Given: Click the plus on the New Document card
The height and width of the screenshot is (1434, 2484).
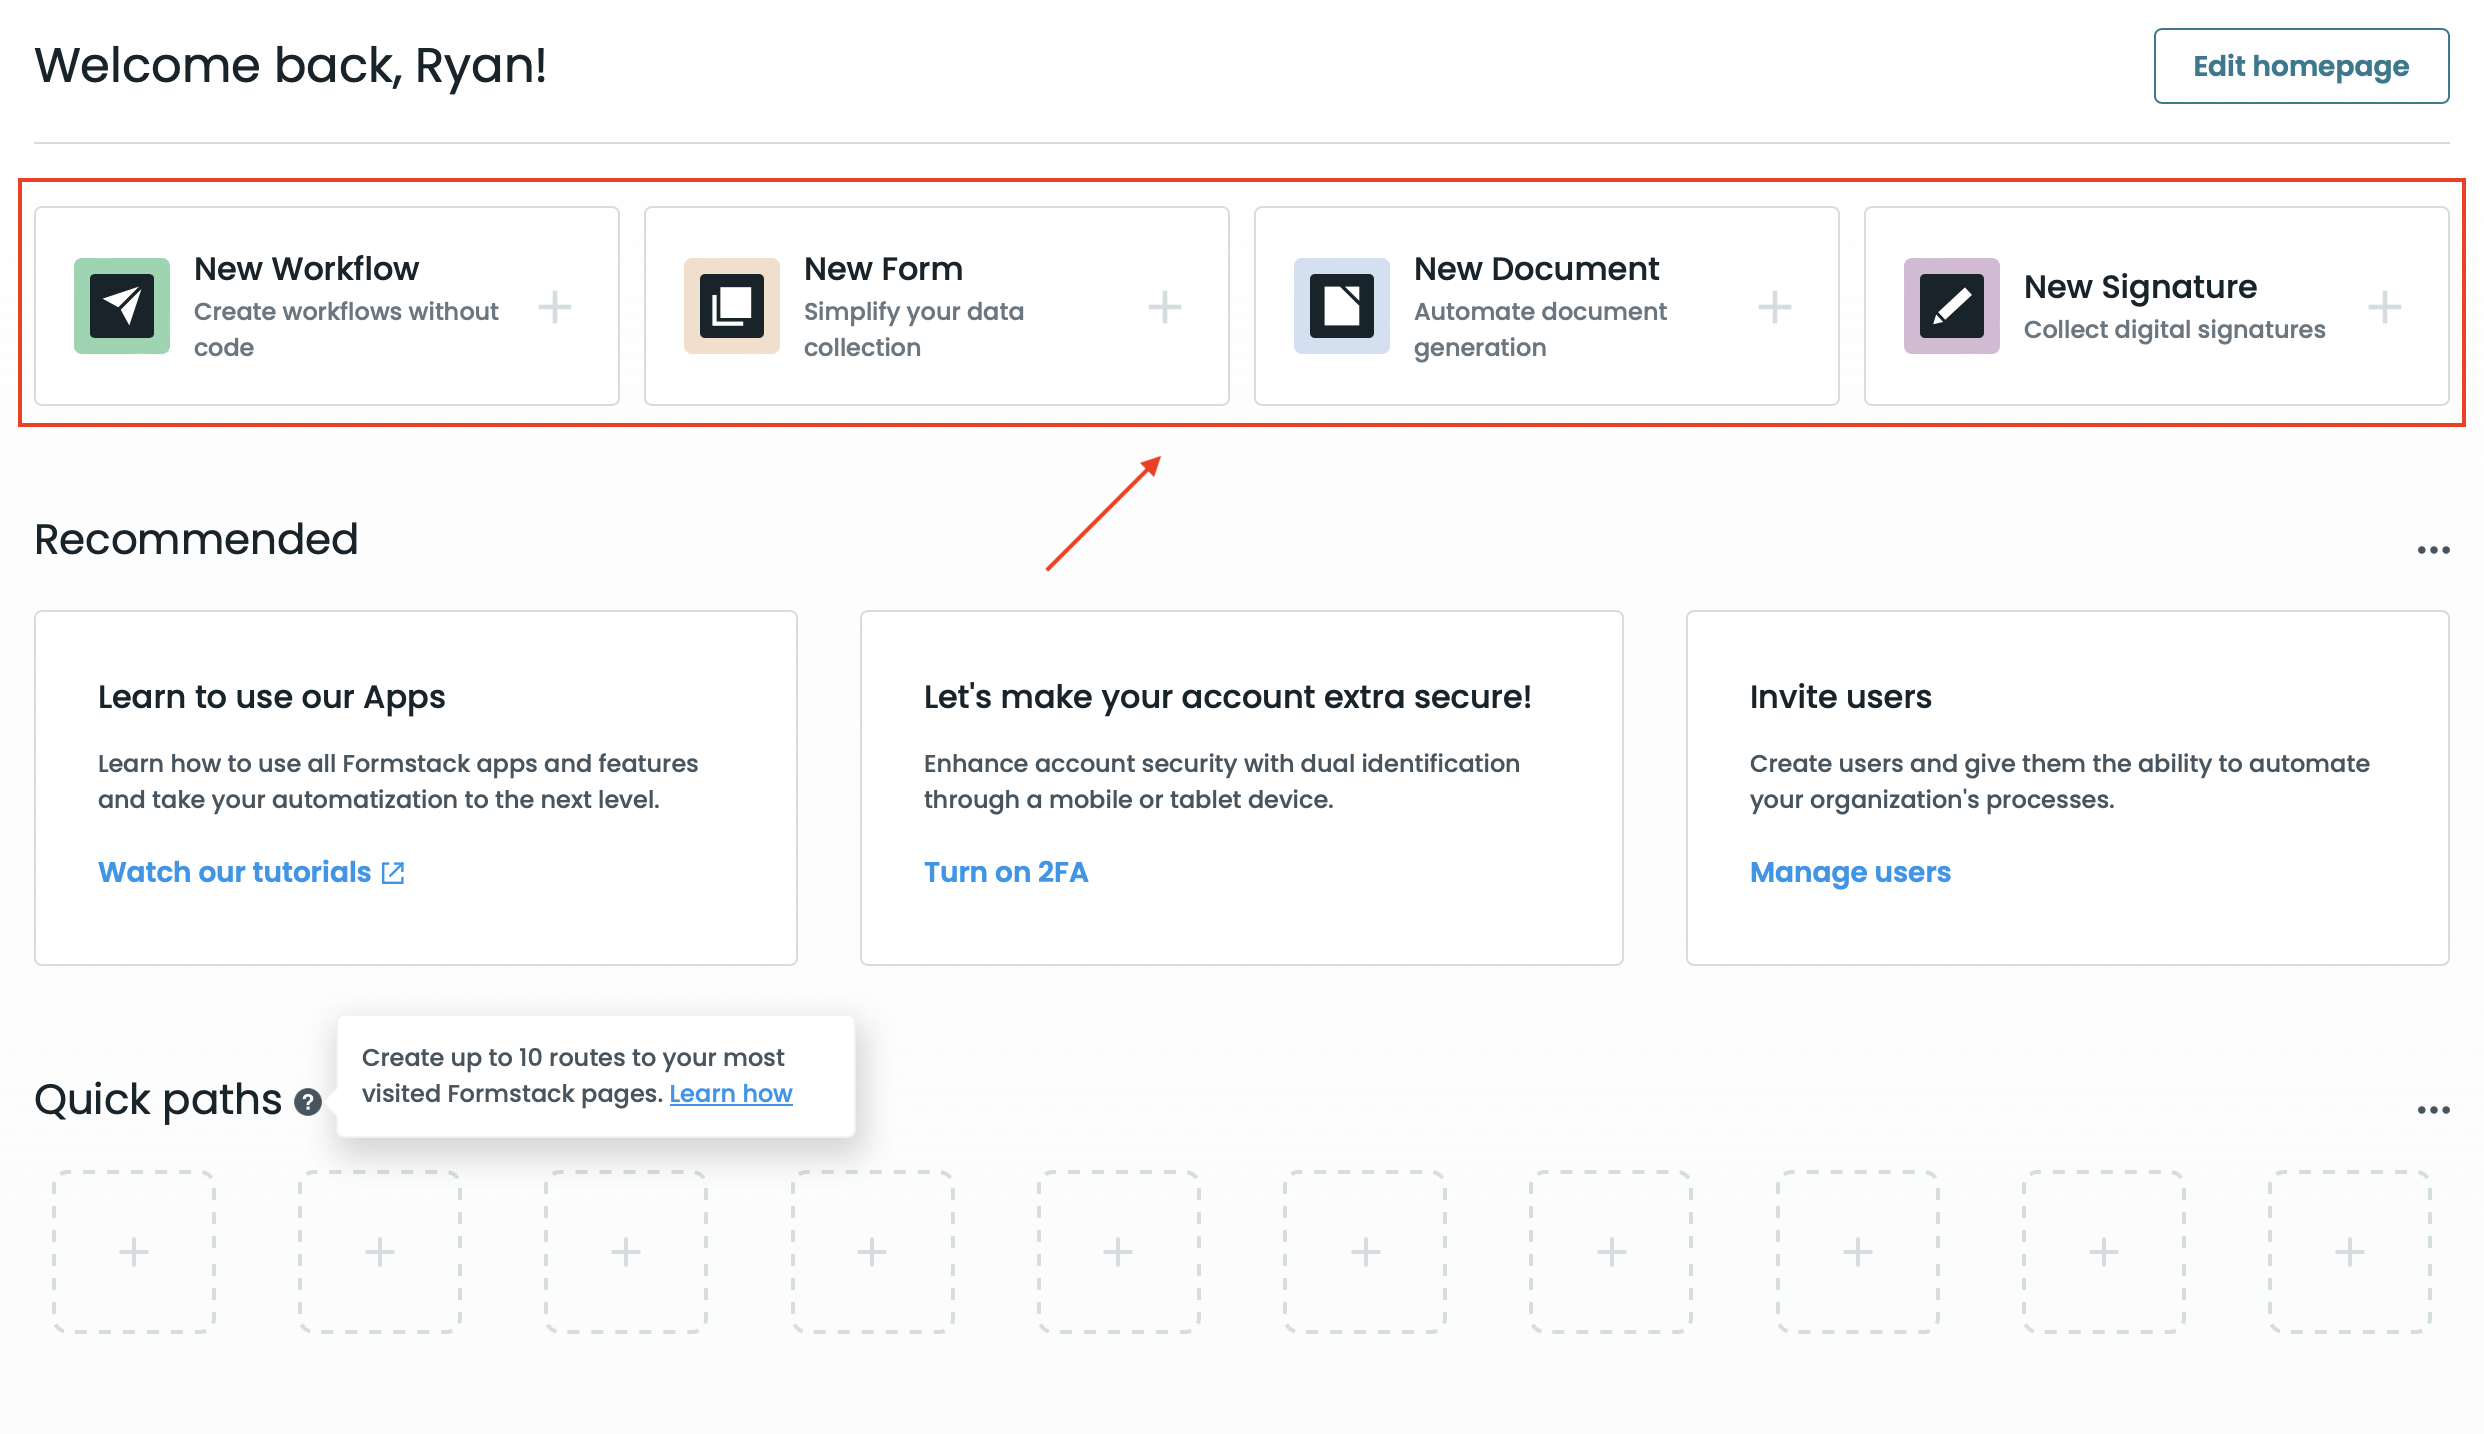Looking at the screenshot, I should click(x=1775, y=307).
